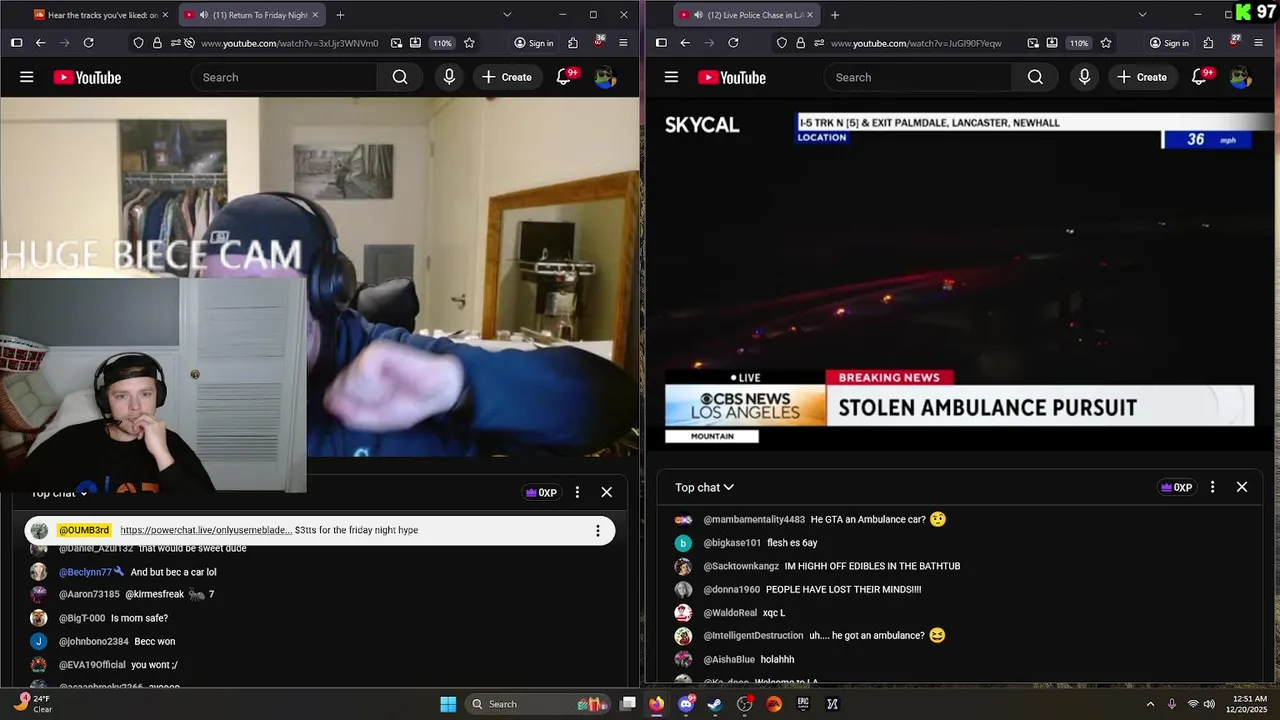Click the search magnifier in left YouTube window

400,77
